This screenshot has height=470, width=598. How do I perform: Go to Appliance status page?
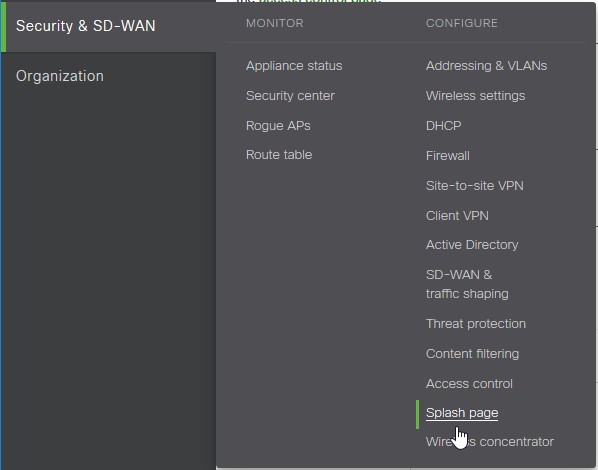294,66
